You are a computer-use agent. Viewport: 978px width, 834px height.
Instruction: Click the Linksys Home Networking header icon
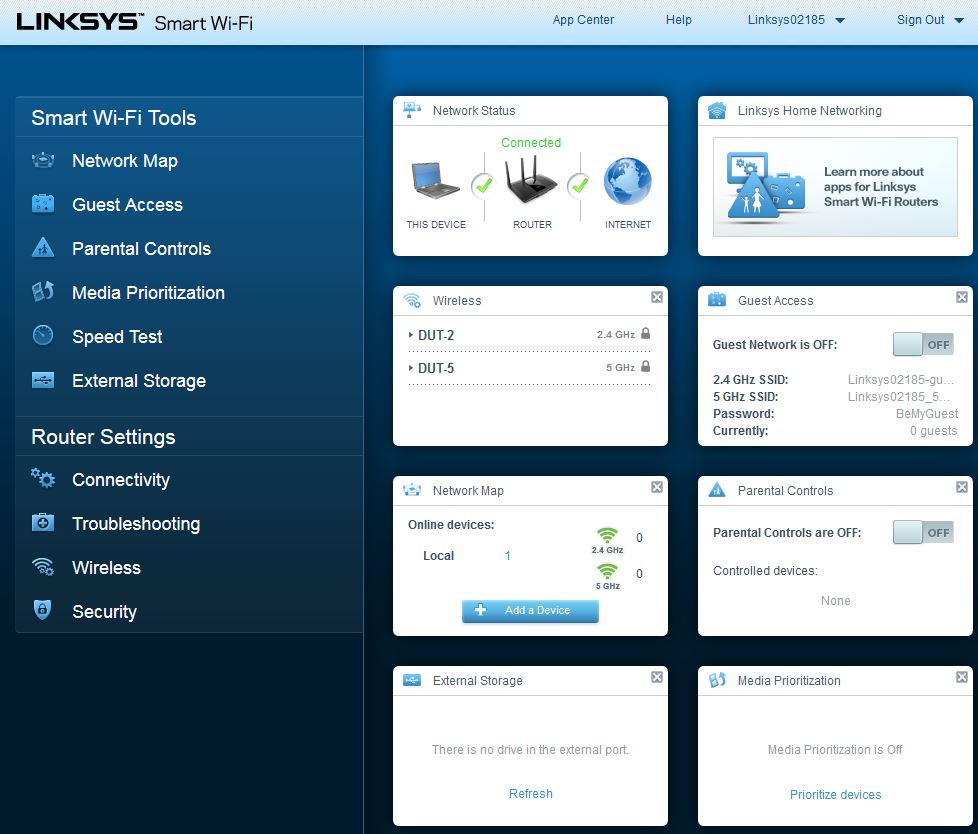pyautogui.click(x=717, y=110)
